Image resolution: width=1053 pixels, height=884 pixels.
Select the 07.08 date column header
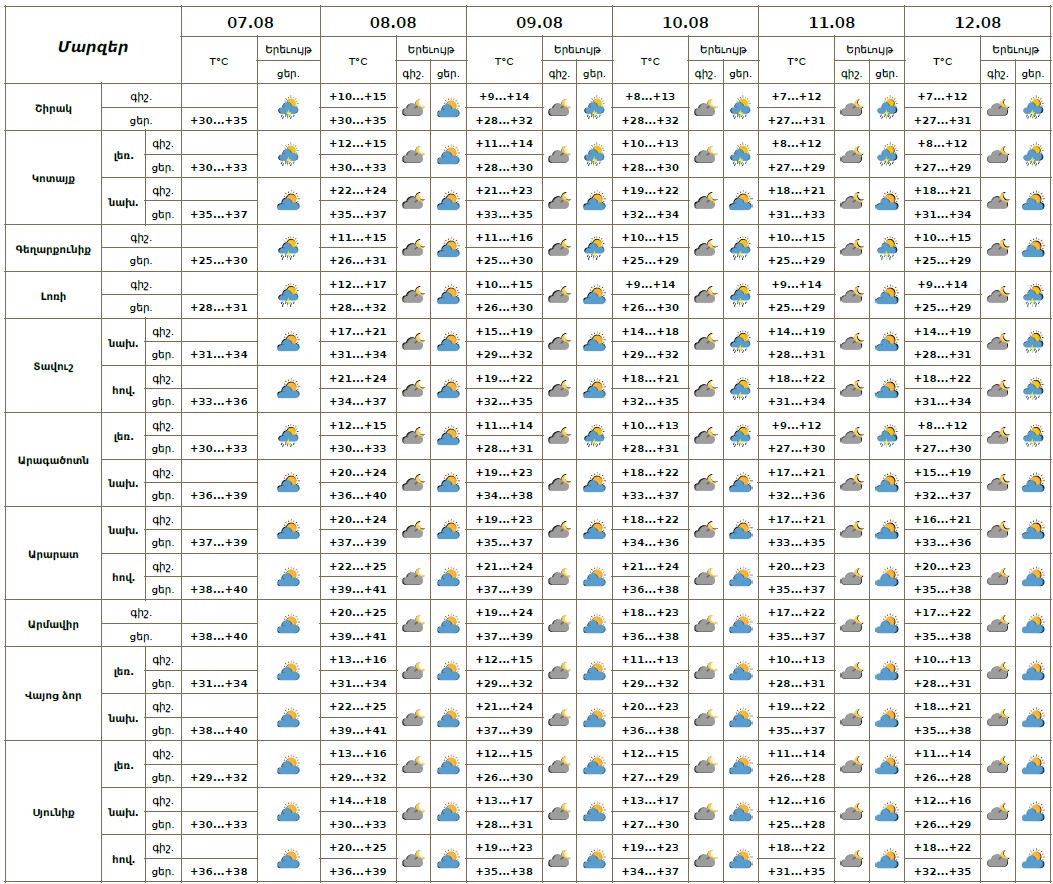250,22
